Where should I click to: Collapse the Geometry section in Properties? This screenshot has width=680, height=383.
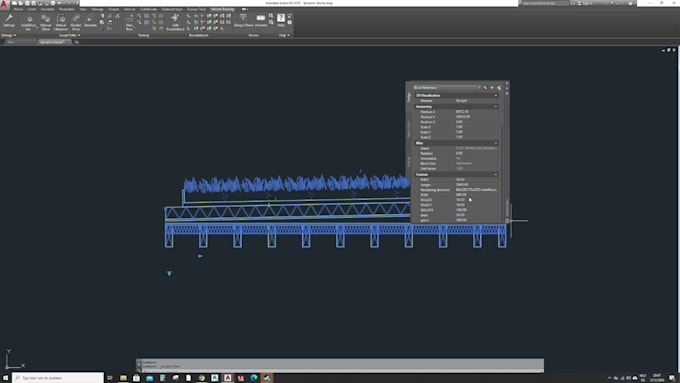pyautogui.click(x=496, y=107)
